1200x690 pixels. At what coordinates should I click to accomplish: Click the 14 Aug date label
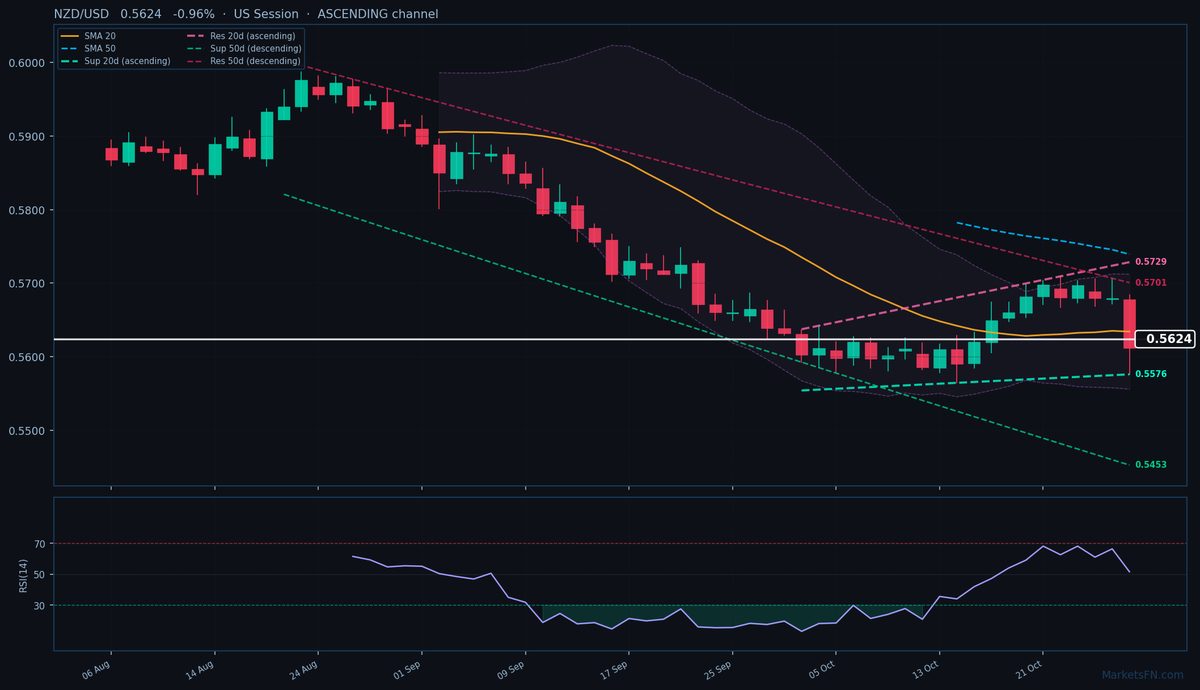pyautogui.click(x=200, y=668)
